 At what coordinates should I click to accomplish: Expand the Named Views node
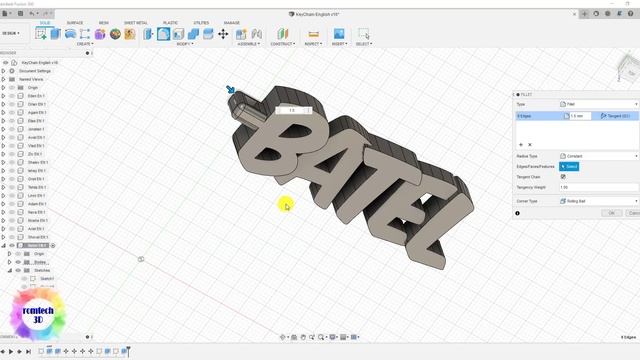coord(3,79)
